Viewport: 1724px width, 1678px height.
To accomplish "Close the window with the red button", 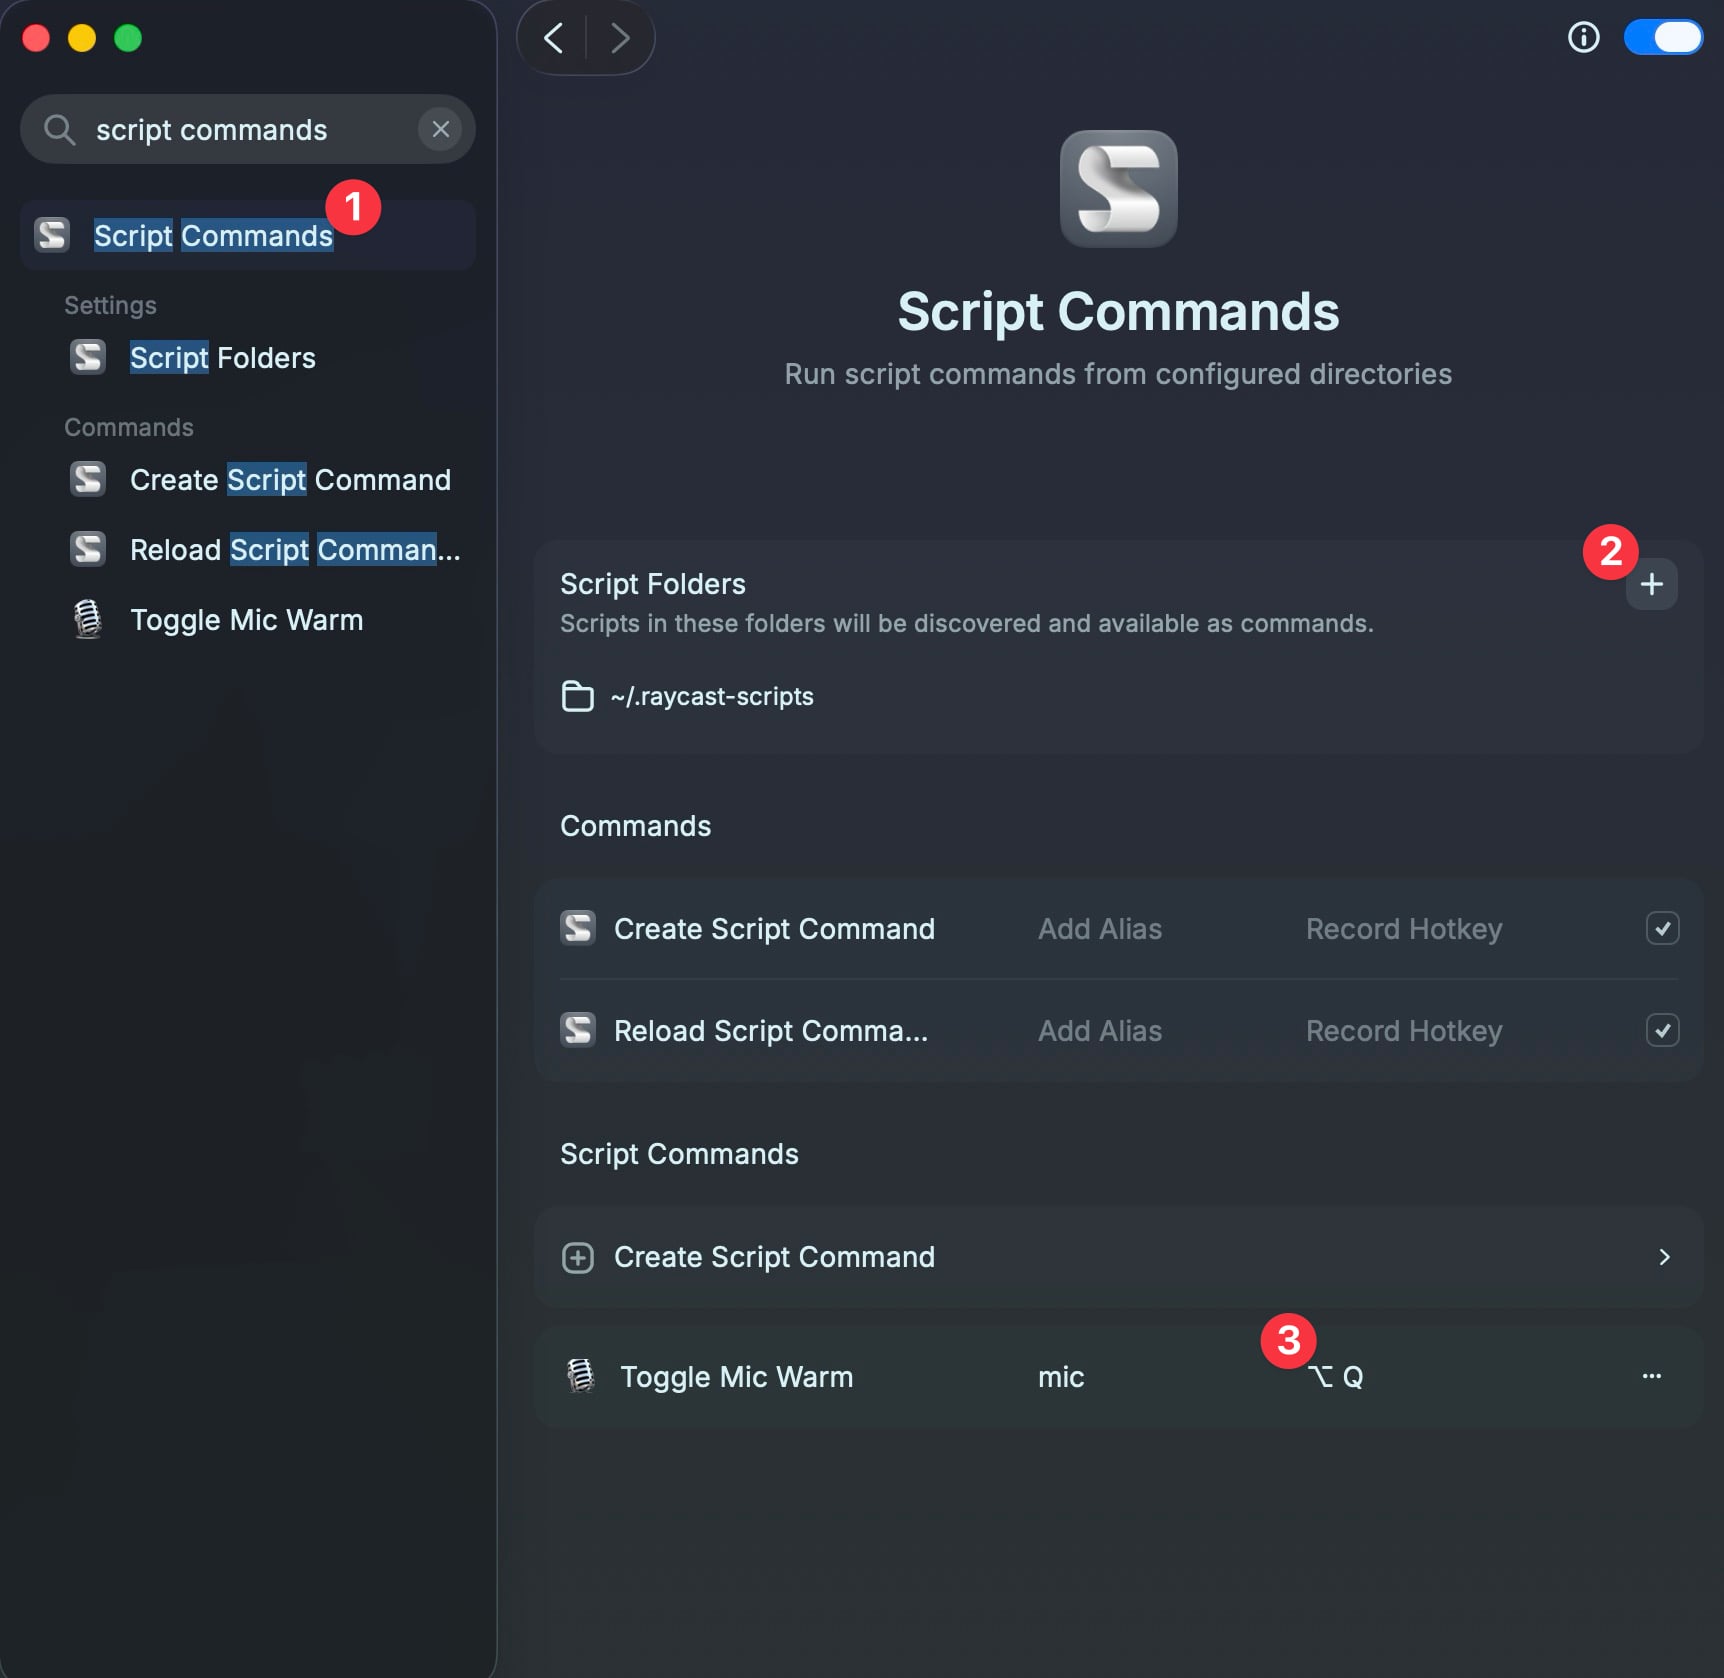I will tap(36, 38).
